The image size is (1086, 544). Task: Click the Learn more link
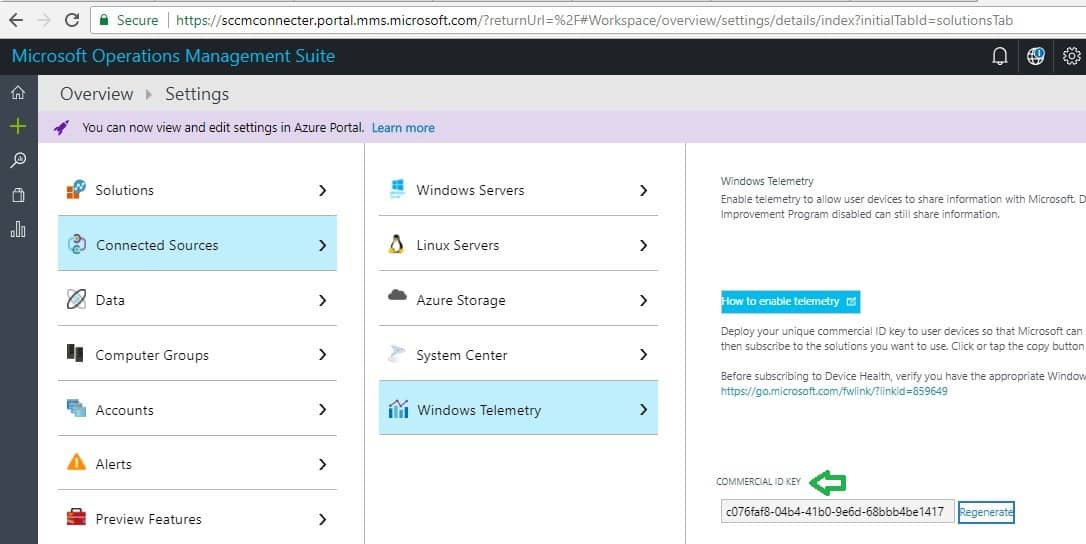coord(403,128)
